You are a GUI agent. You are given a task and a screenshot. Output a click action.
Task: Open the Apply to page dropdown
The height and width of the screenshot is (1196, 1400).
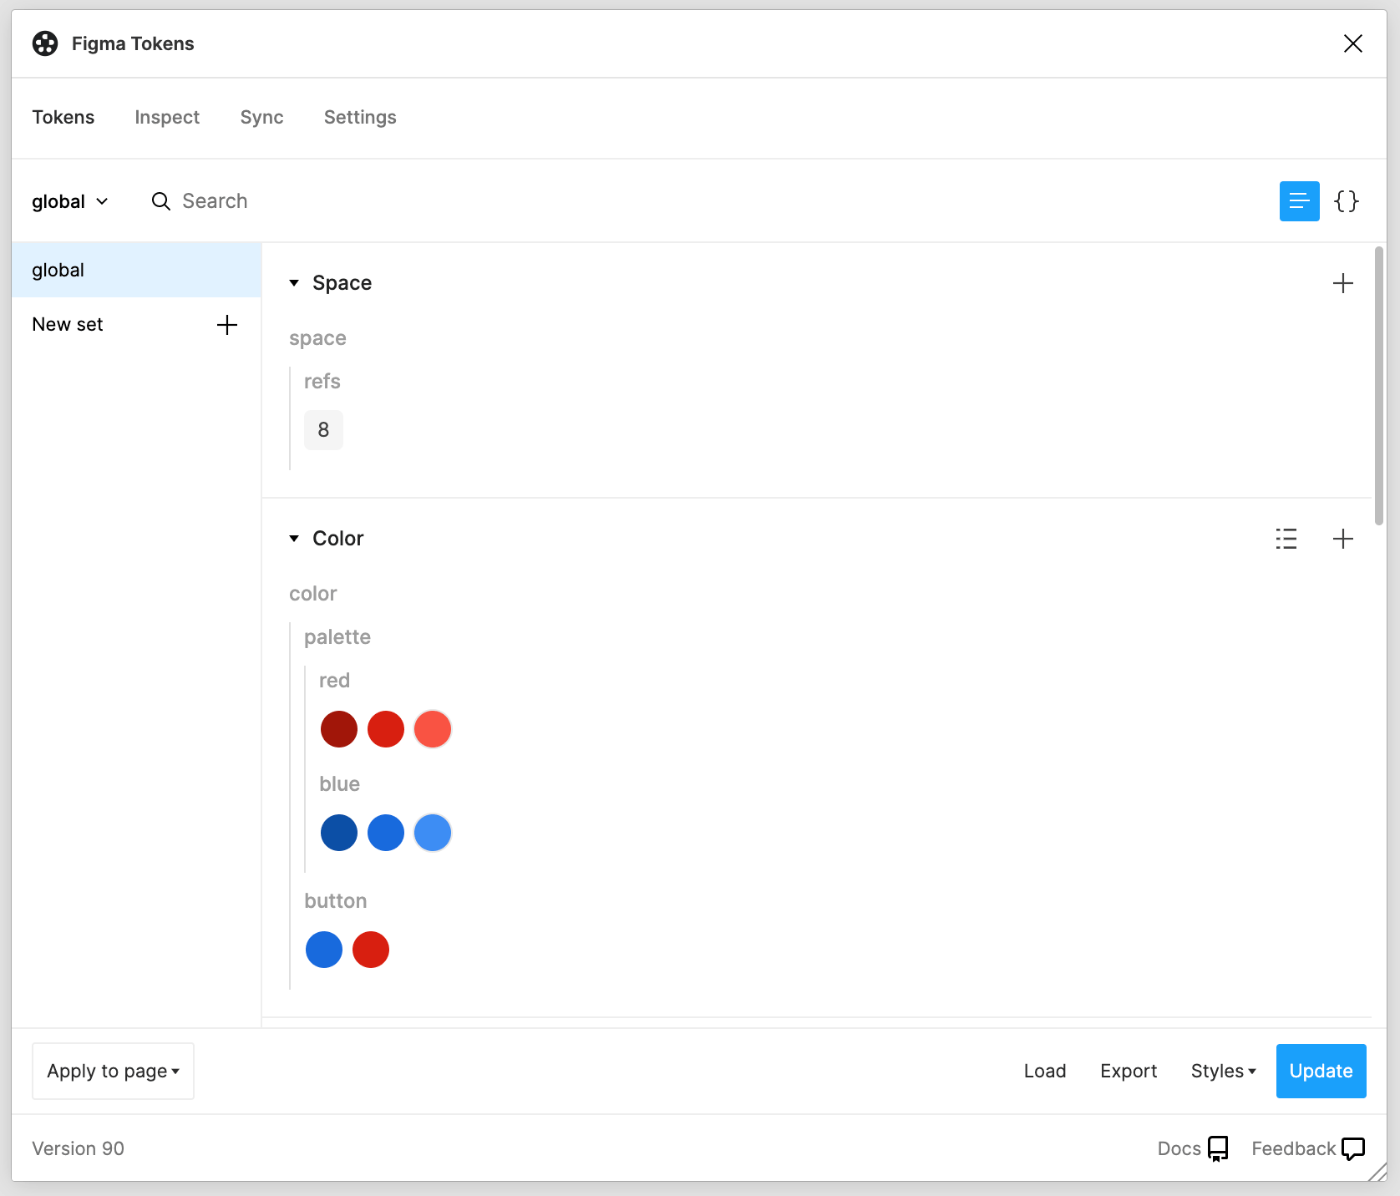click(x=113, y=1071)
